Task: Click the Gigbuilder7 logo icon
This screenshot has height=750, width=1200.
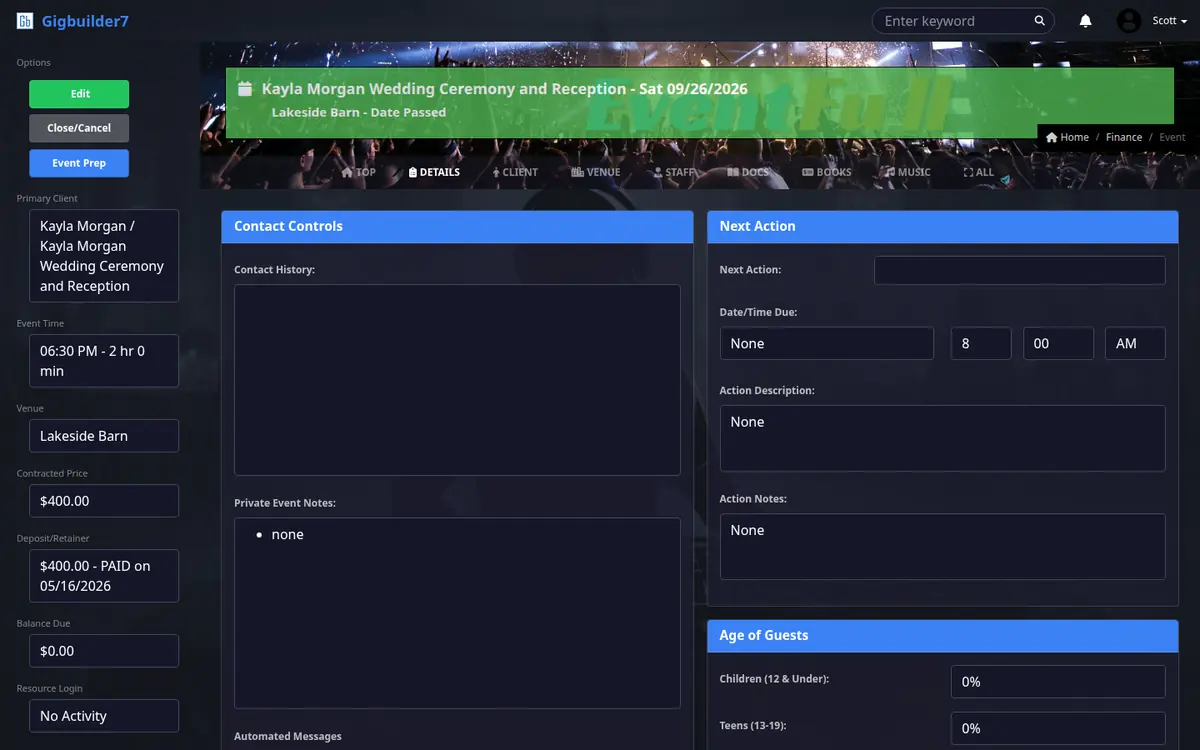Action: [x=24, y=21]
